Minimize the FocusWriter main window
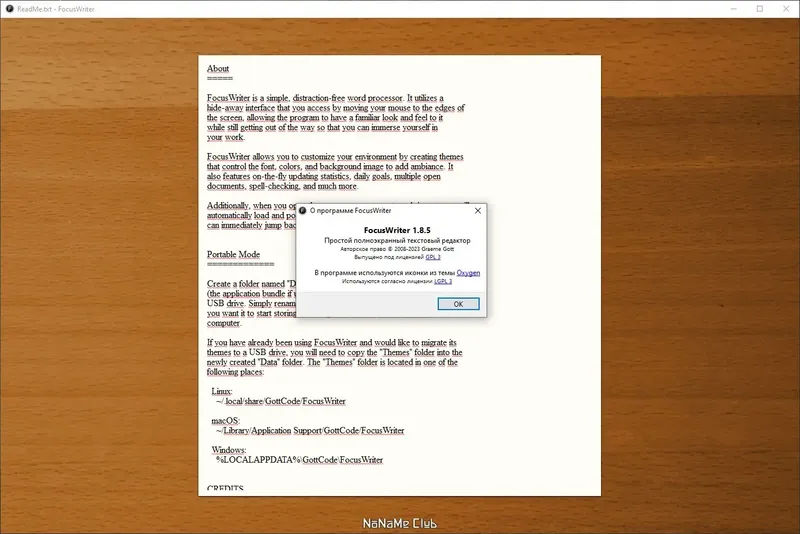This screenshot has height=534, width=800. 734,9
